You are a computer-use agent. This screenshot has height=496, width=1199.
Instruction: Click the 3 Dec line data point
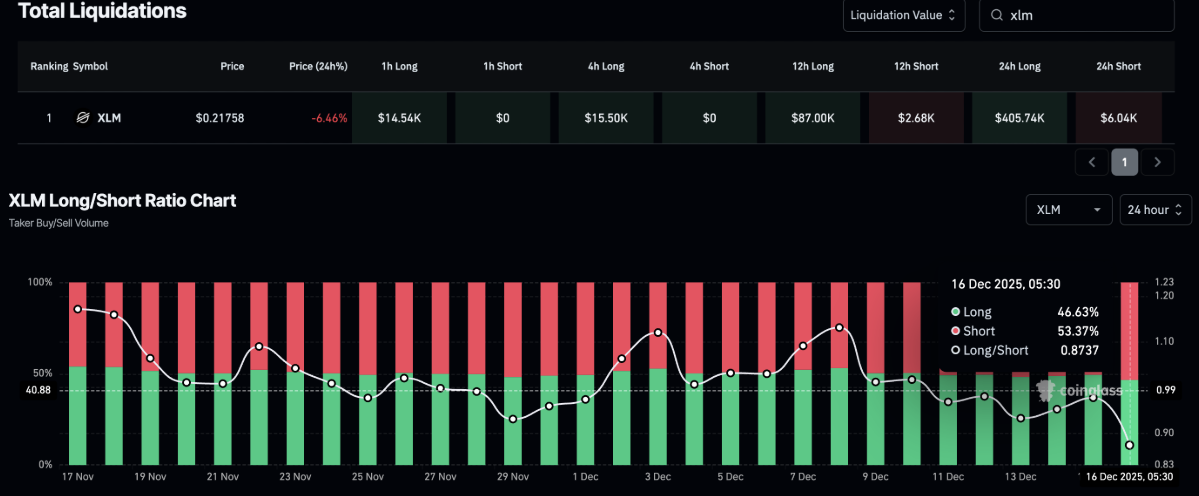[658, 332]
